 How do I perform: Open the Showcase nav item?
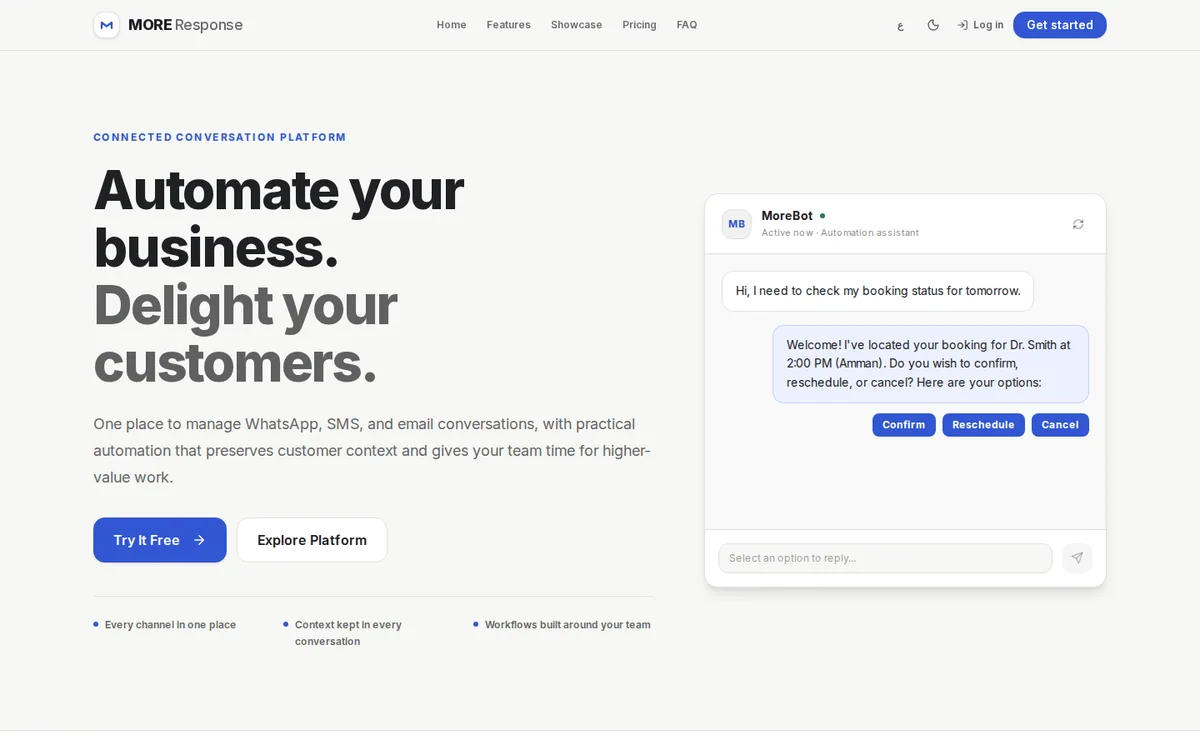[x=576, y=25]
